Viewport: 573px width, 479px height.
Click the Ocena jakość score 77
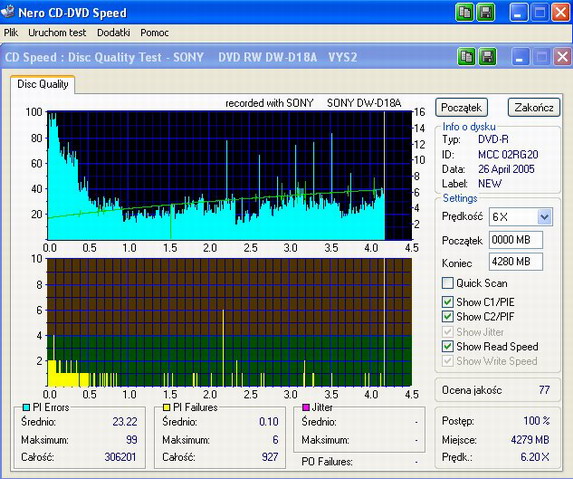[x=544, y=390]
